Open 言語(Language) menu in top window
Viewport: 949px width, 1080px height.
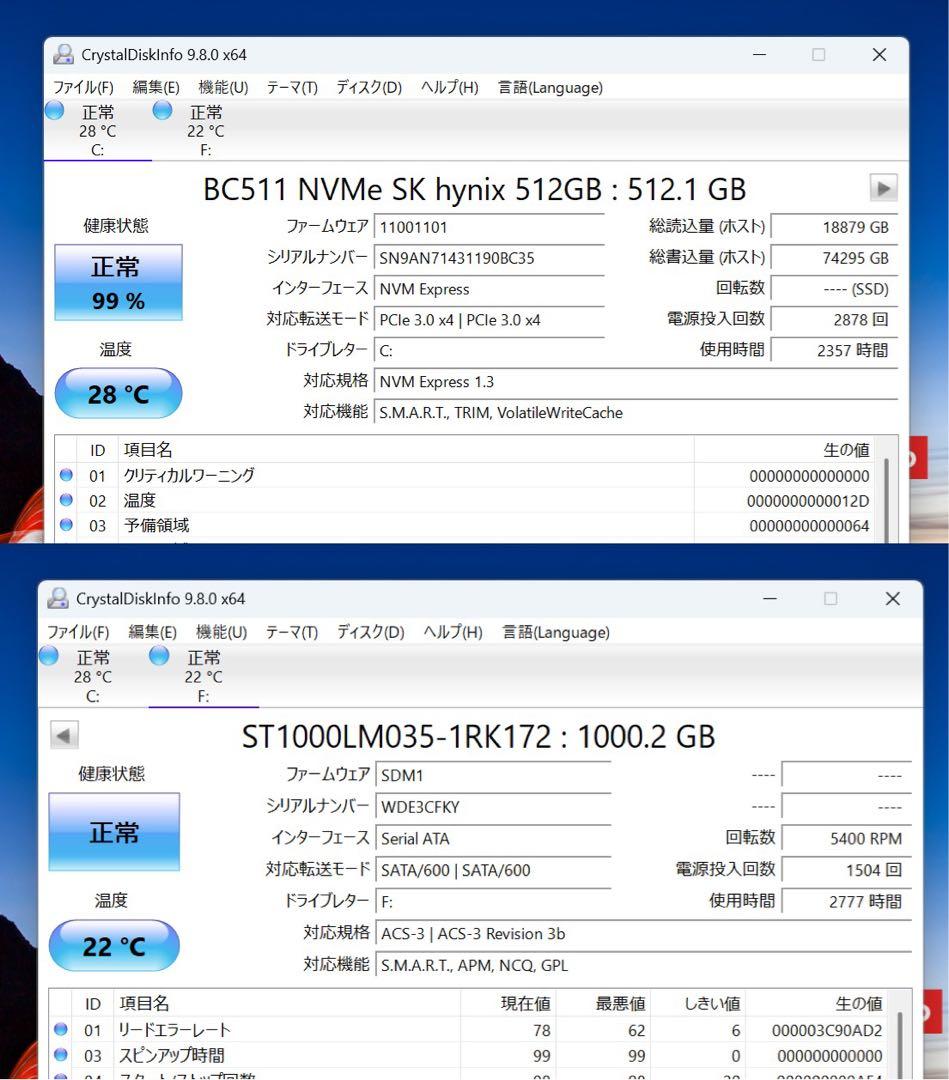(x=550, y=87)
